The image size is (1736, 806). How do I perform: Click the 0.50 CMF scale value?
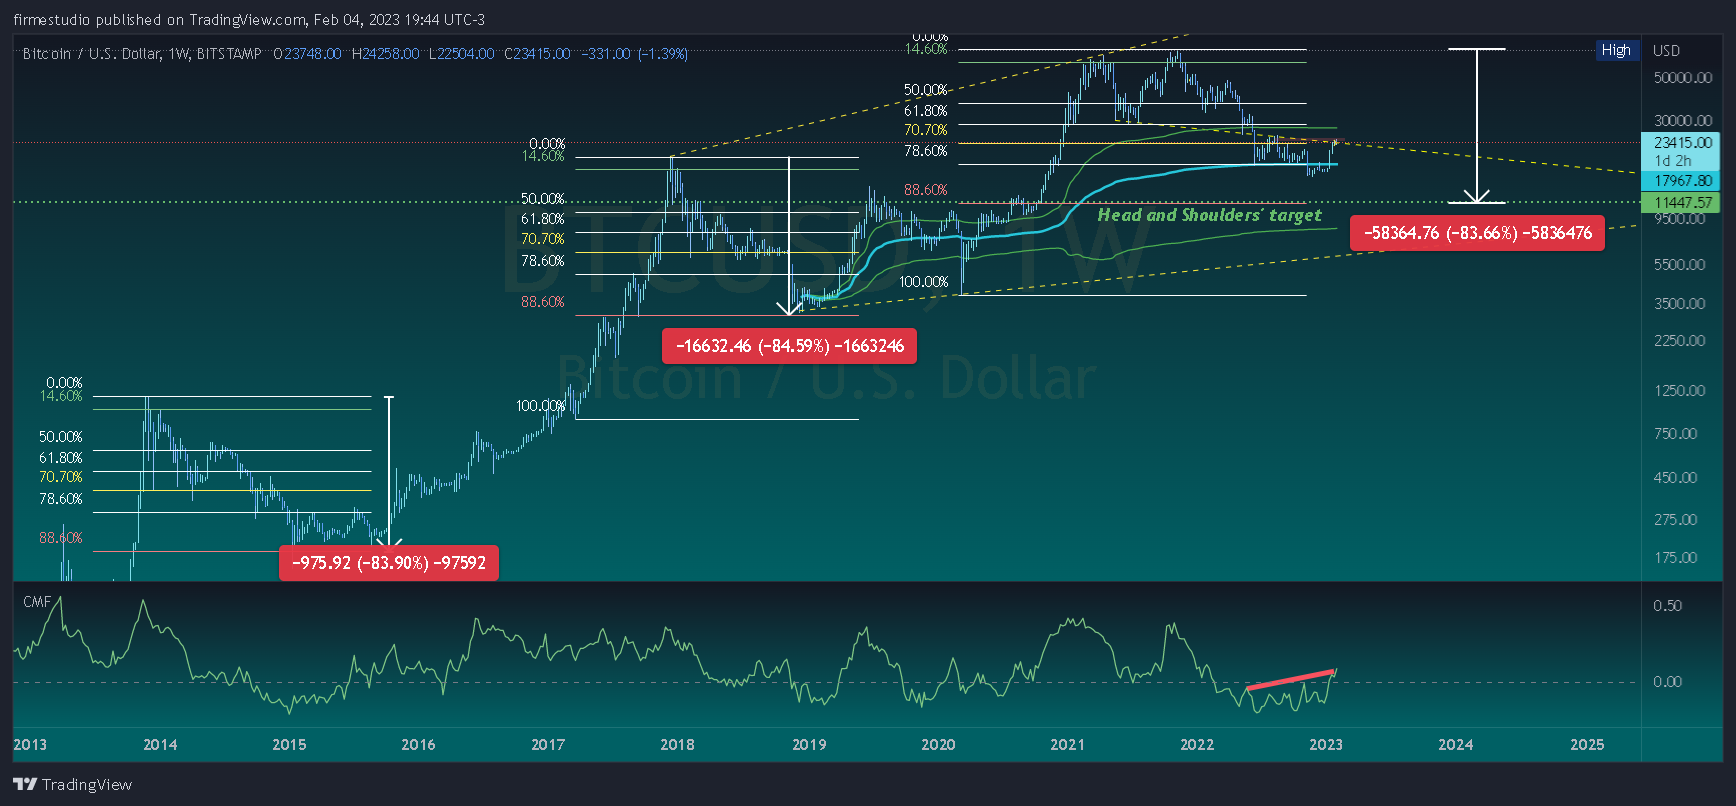[x=1667, y=605]
